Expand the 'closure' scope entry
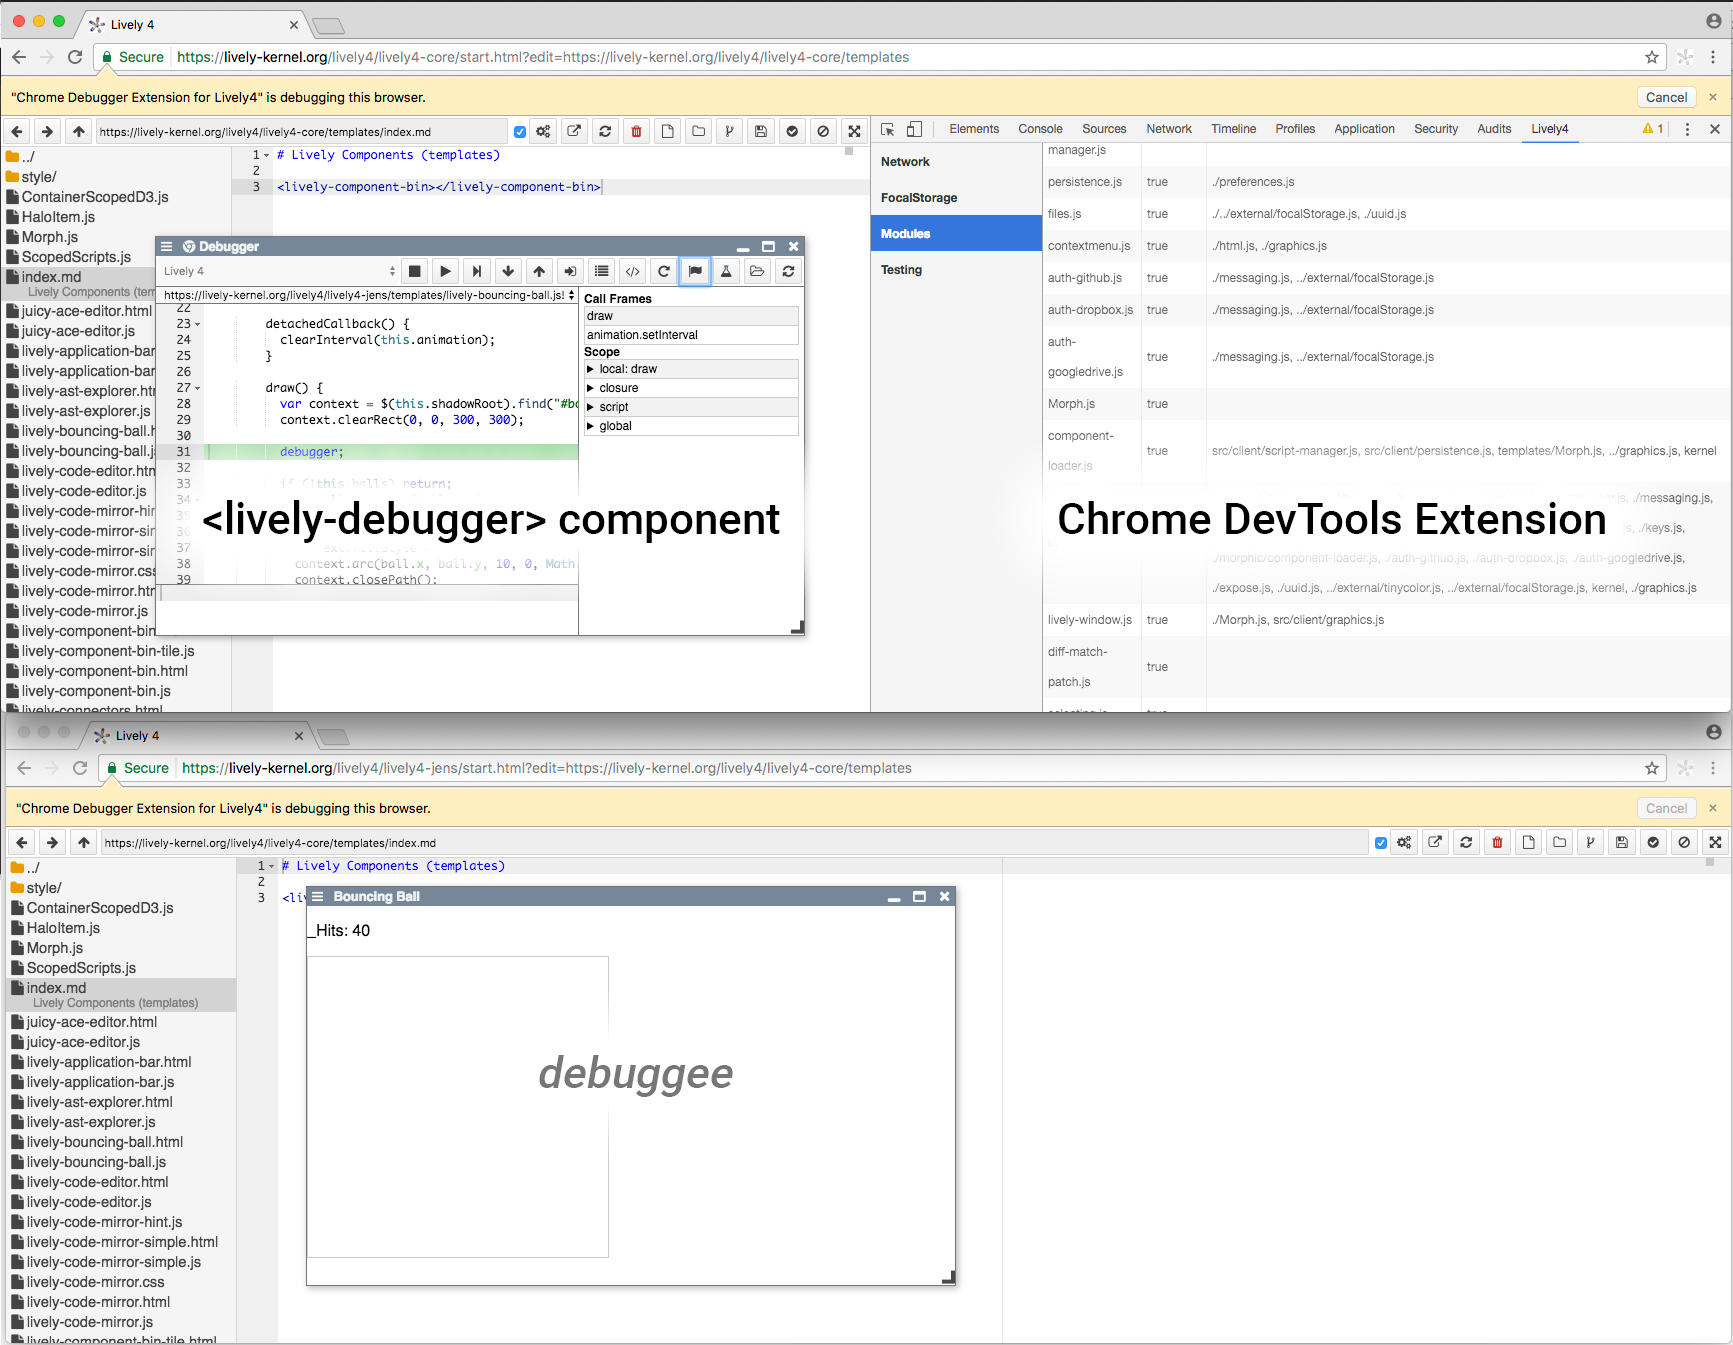Viewport: 1733px width, 1345px height. 591,388
